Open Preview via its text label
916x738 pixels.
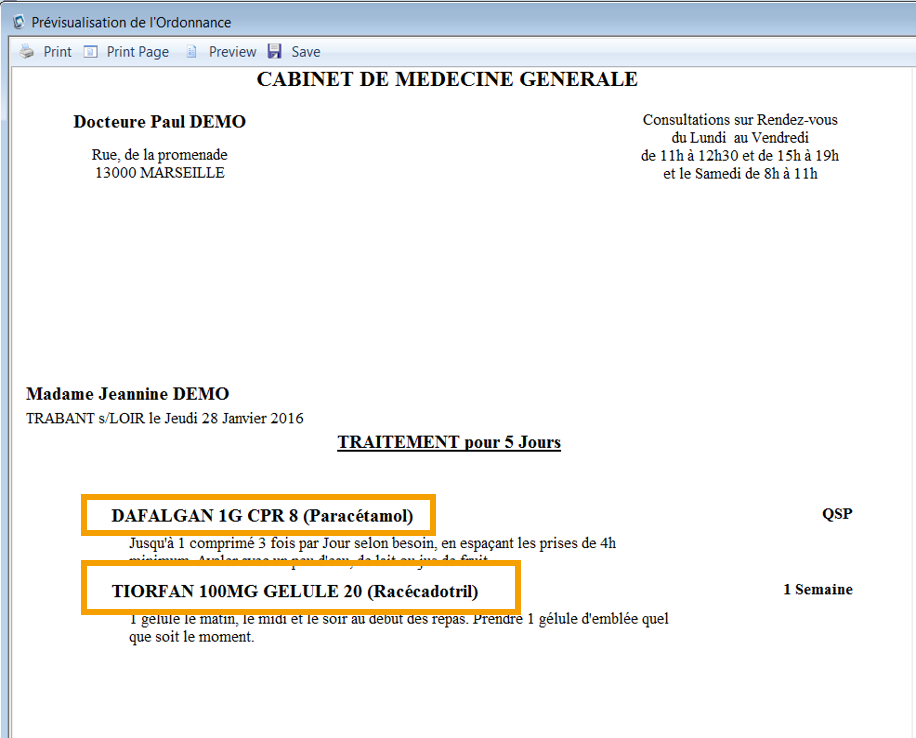pyautogui.click(x=232, y=52)
